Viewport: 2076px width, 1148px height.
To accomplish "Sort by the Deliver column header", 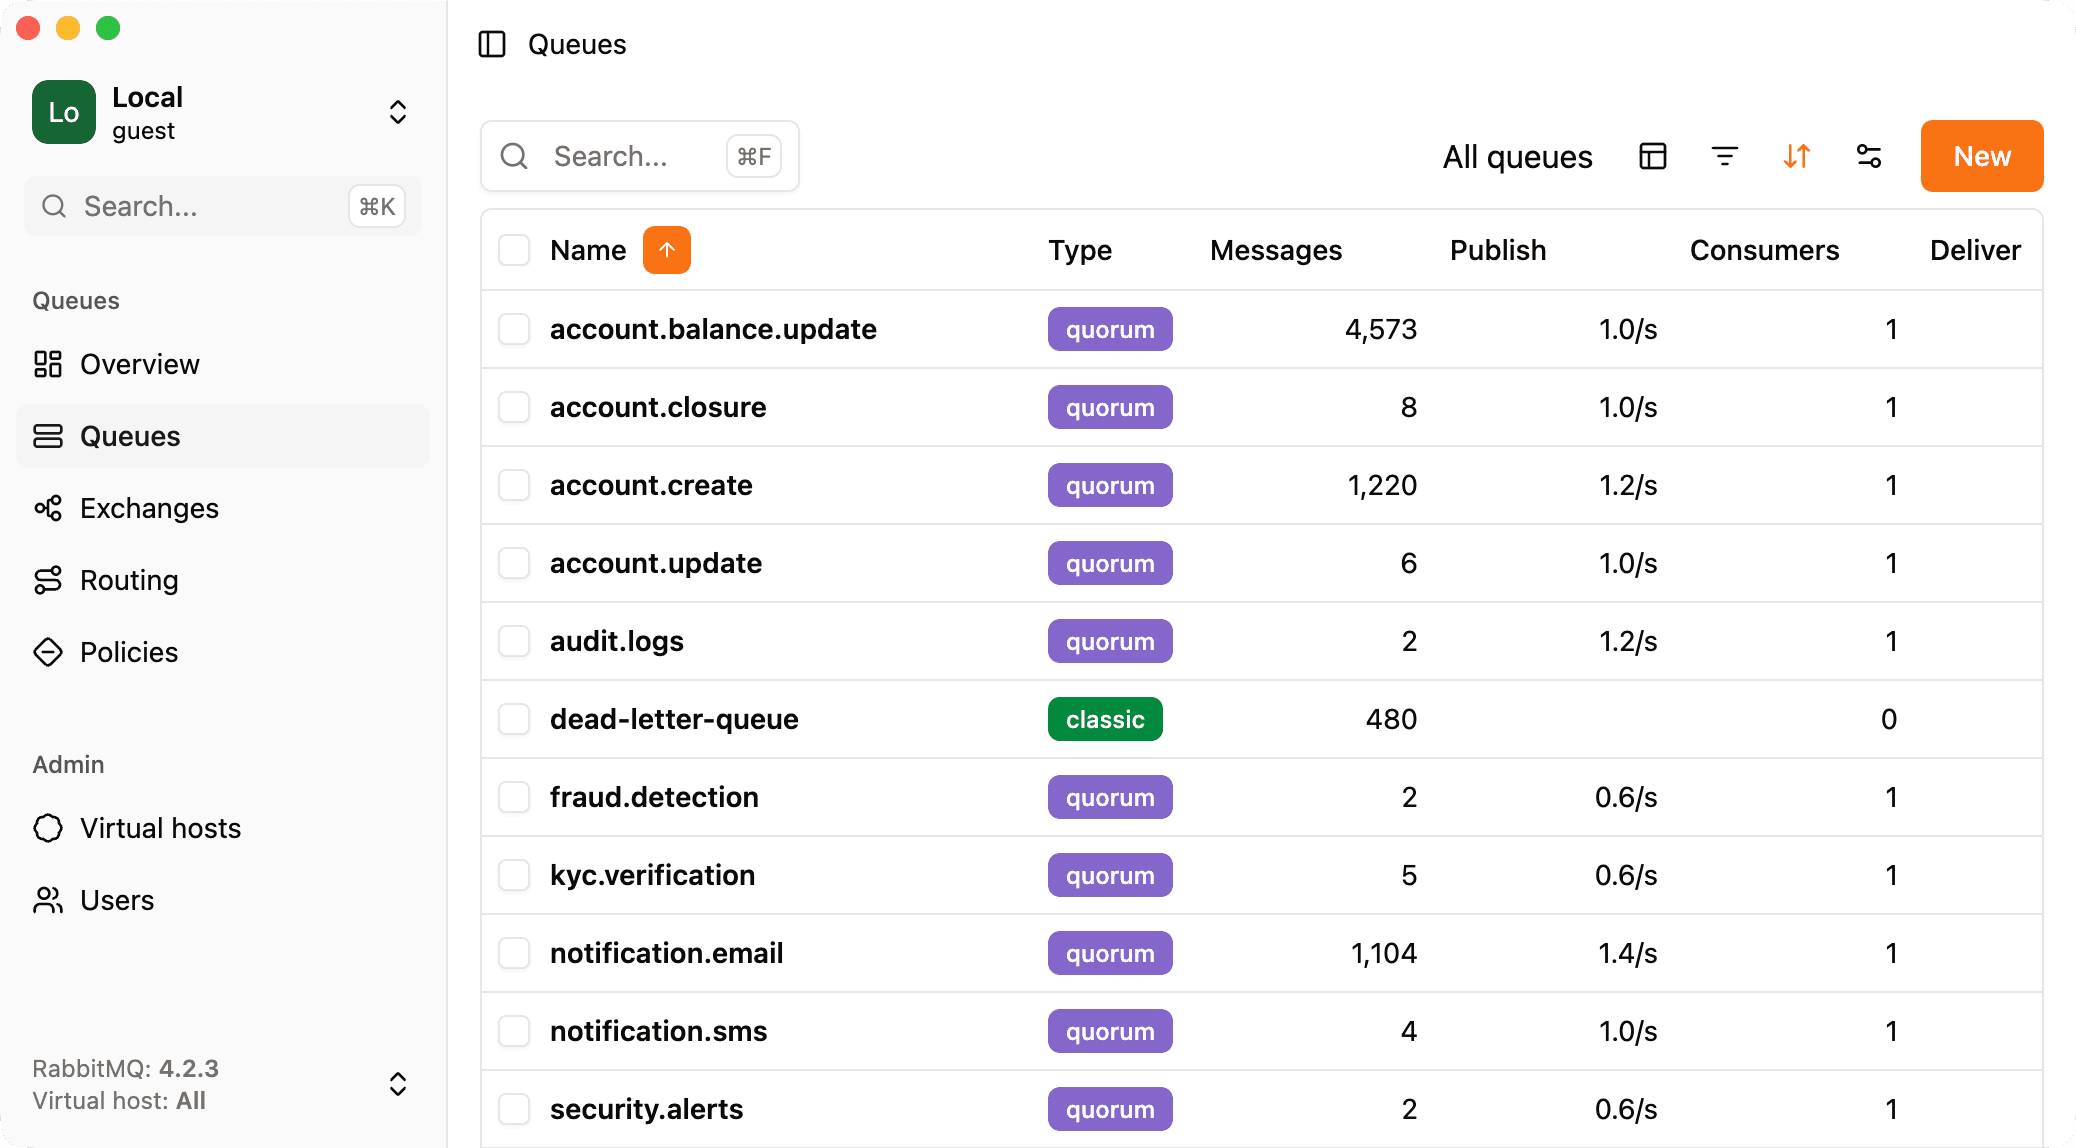I will (x=1975, y=250).
